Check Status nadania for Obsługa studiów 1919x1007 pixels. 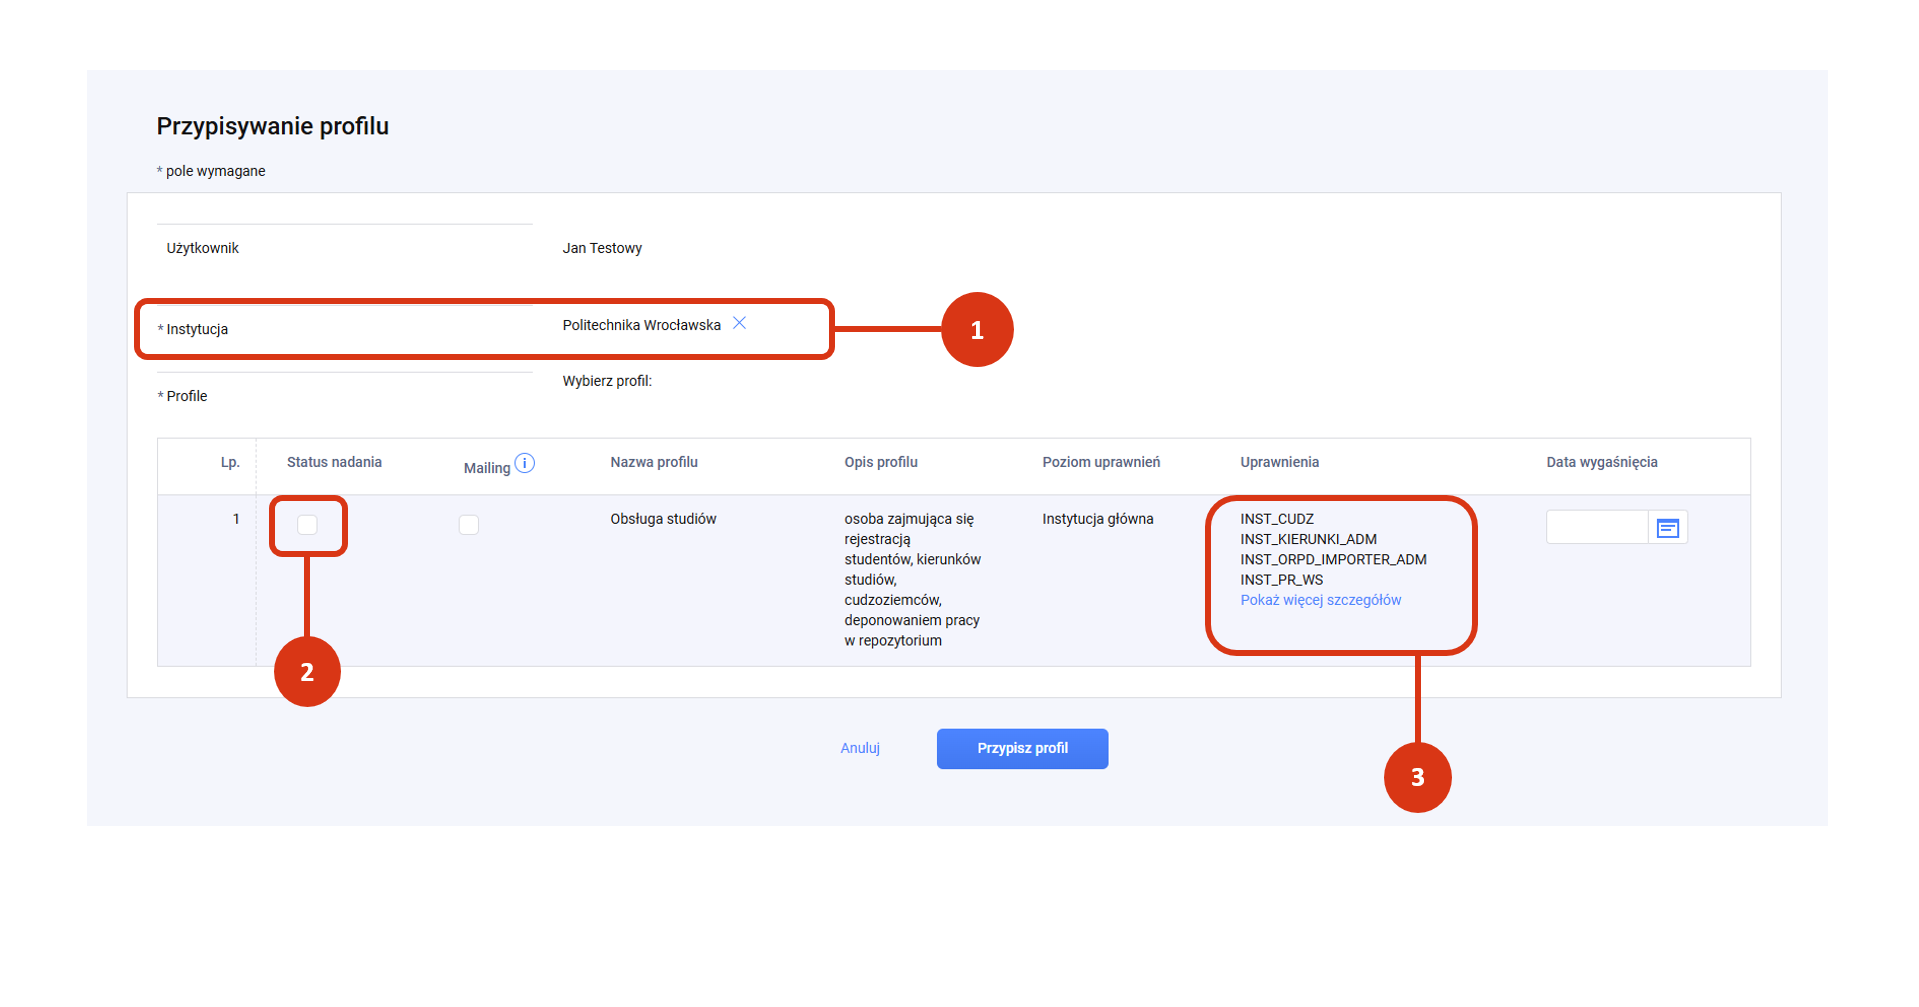pos(307,525)
